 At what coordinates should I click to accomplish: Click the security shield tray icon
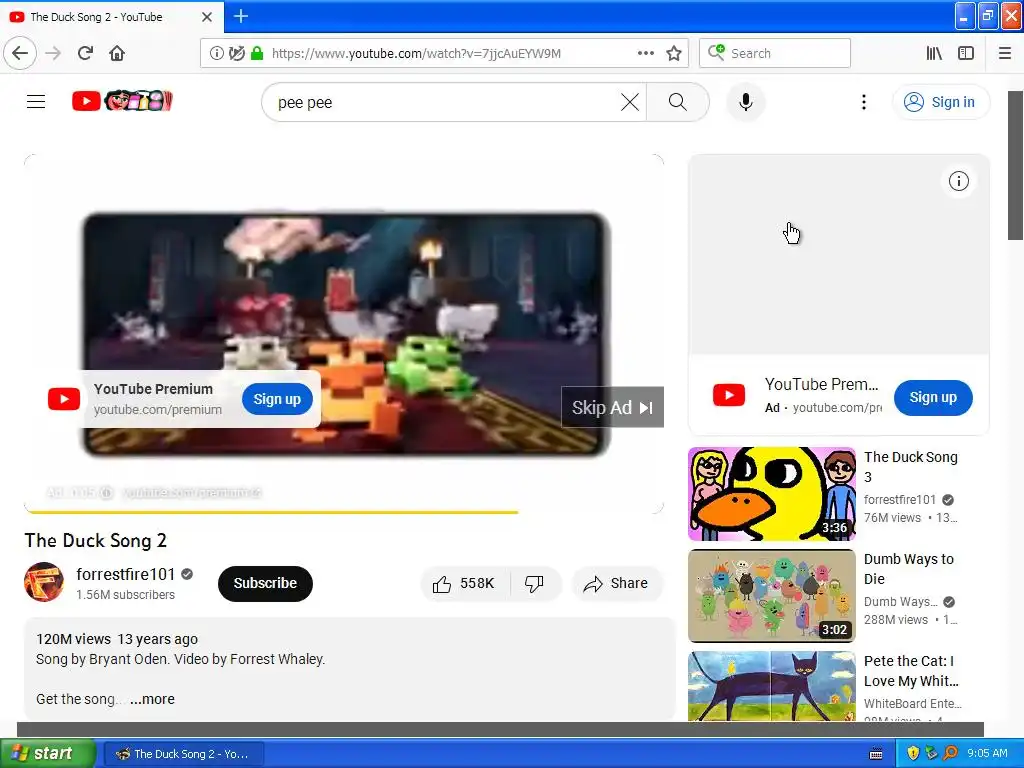click(x=913, y=754)
